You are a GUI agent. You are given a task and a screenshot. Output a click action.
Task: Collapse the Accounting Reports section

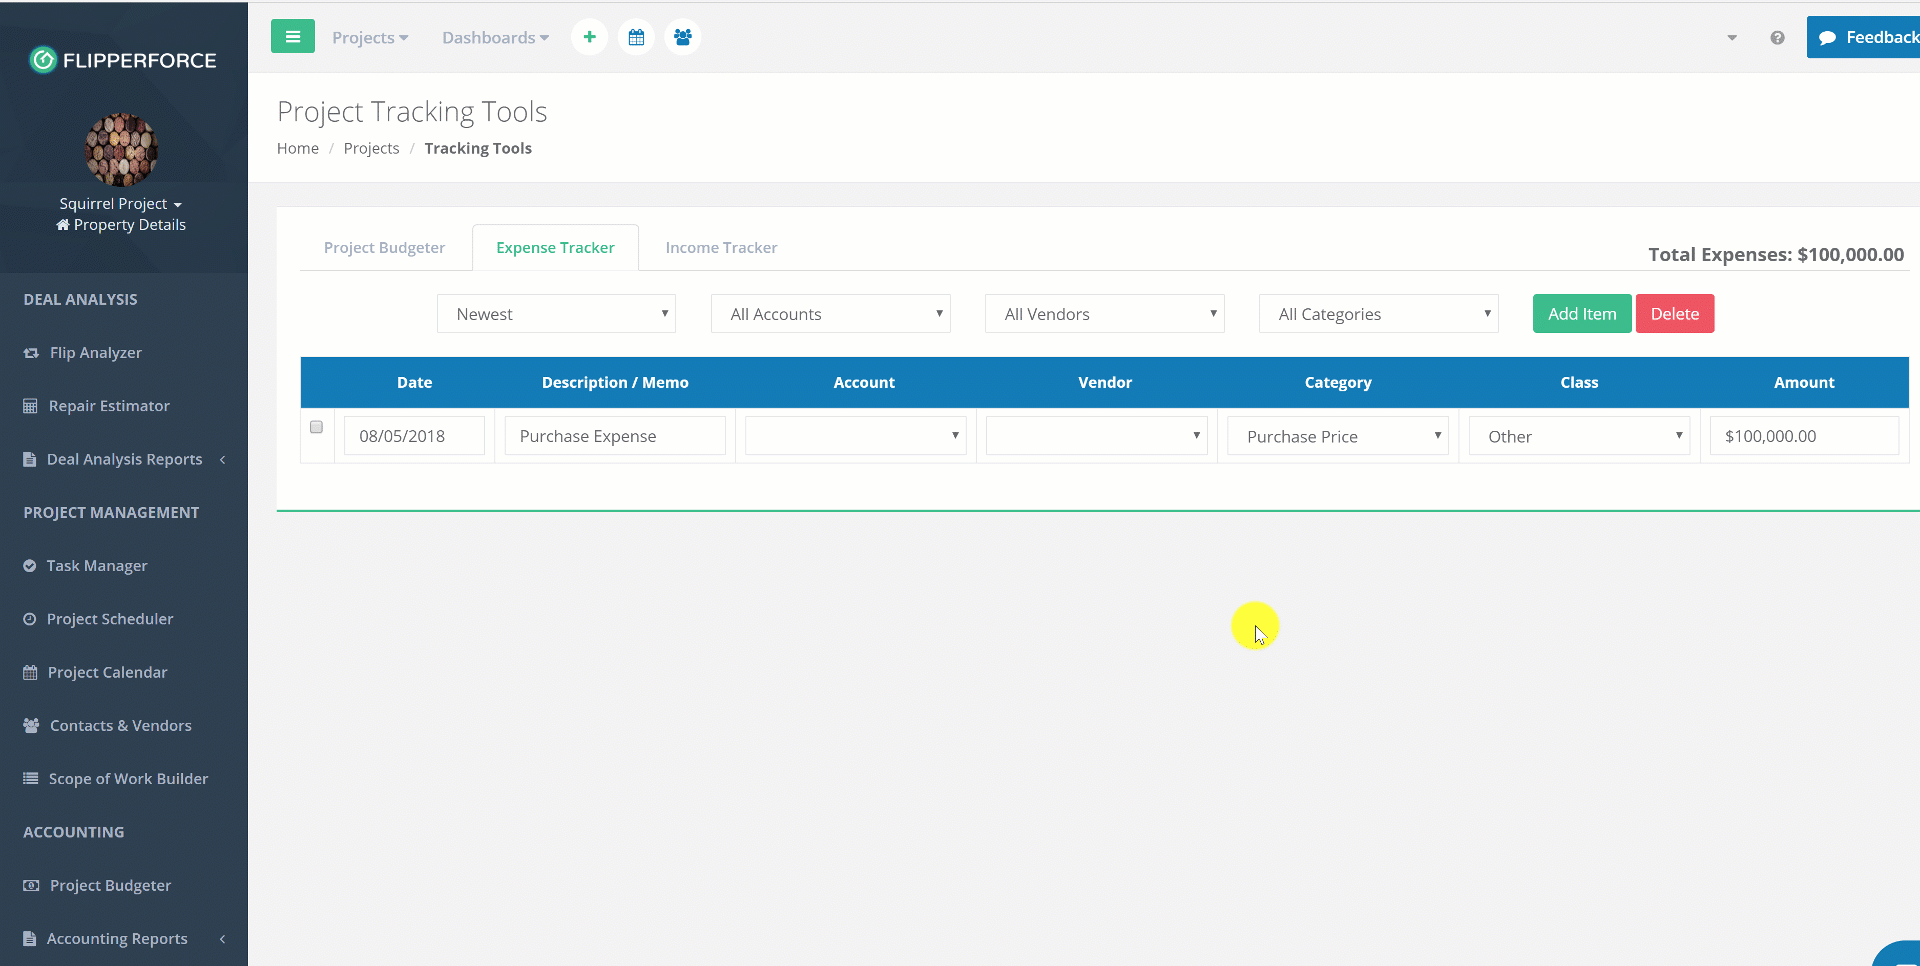click(222, 939)
